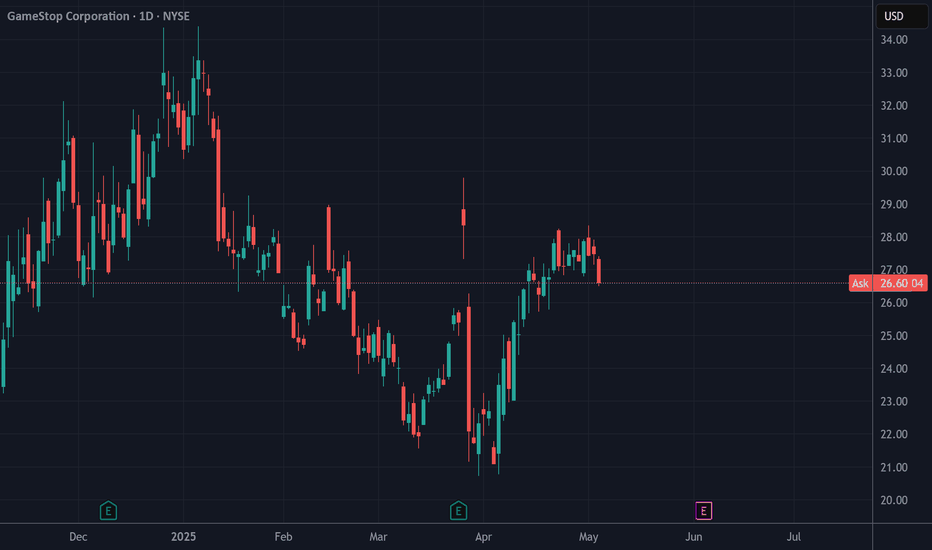
Task: Click the 34.00 price axis label
Action: coord(894,40)
